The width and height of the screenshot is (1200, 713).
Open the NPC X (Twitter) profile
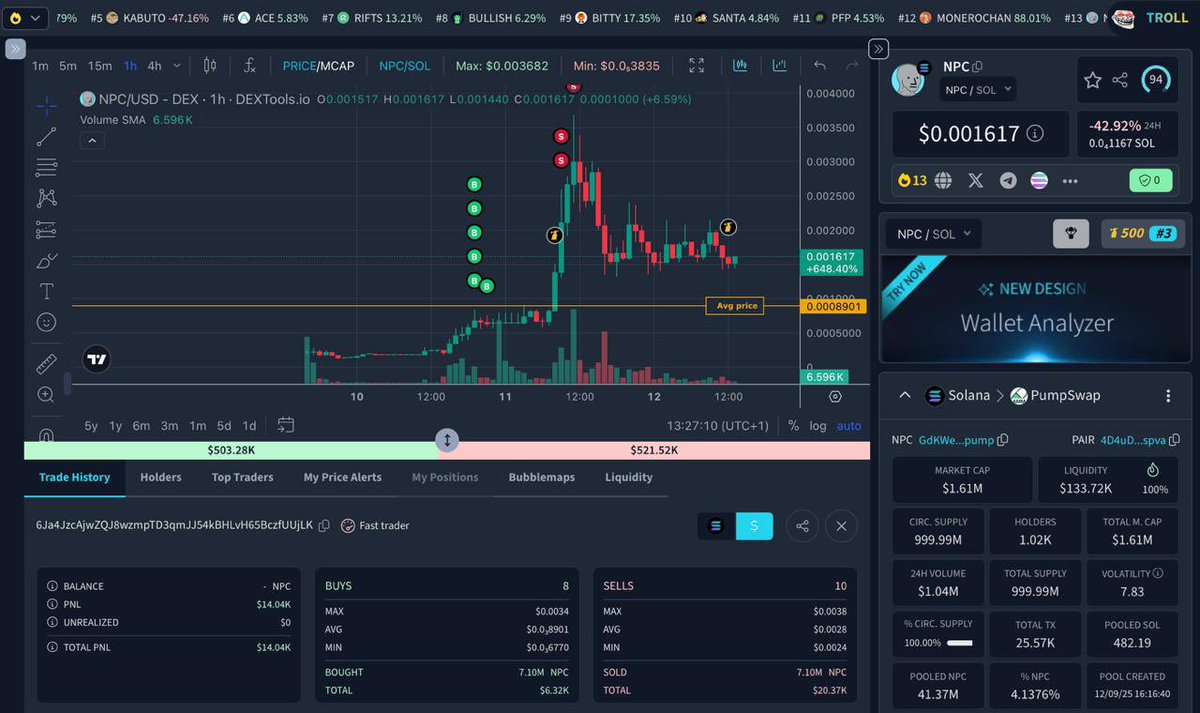tap(976, 181)
